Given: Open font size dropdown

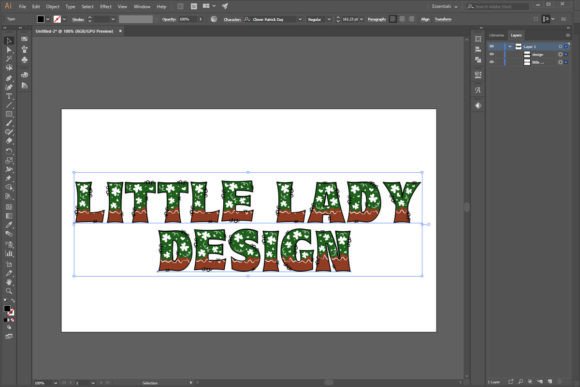Looking at the screenshot, I should coord(361,19).
